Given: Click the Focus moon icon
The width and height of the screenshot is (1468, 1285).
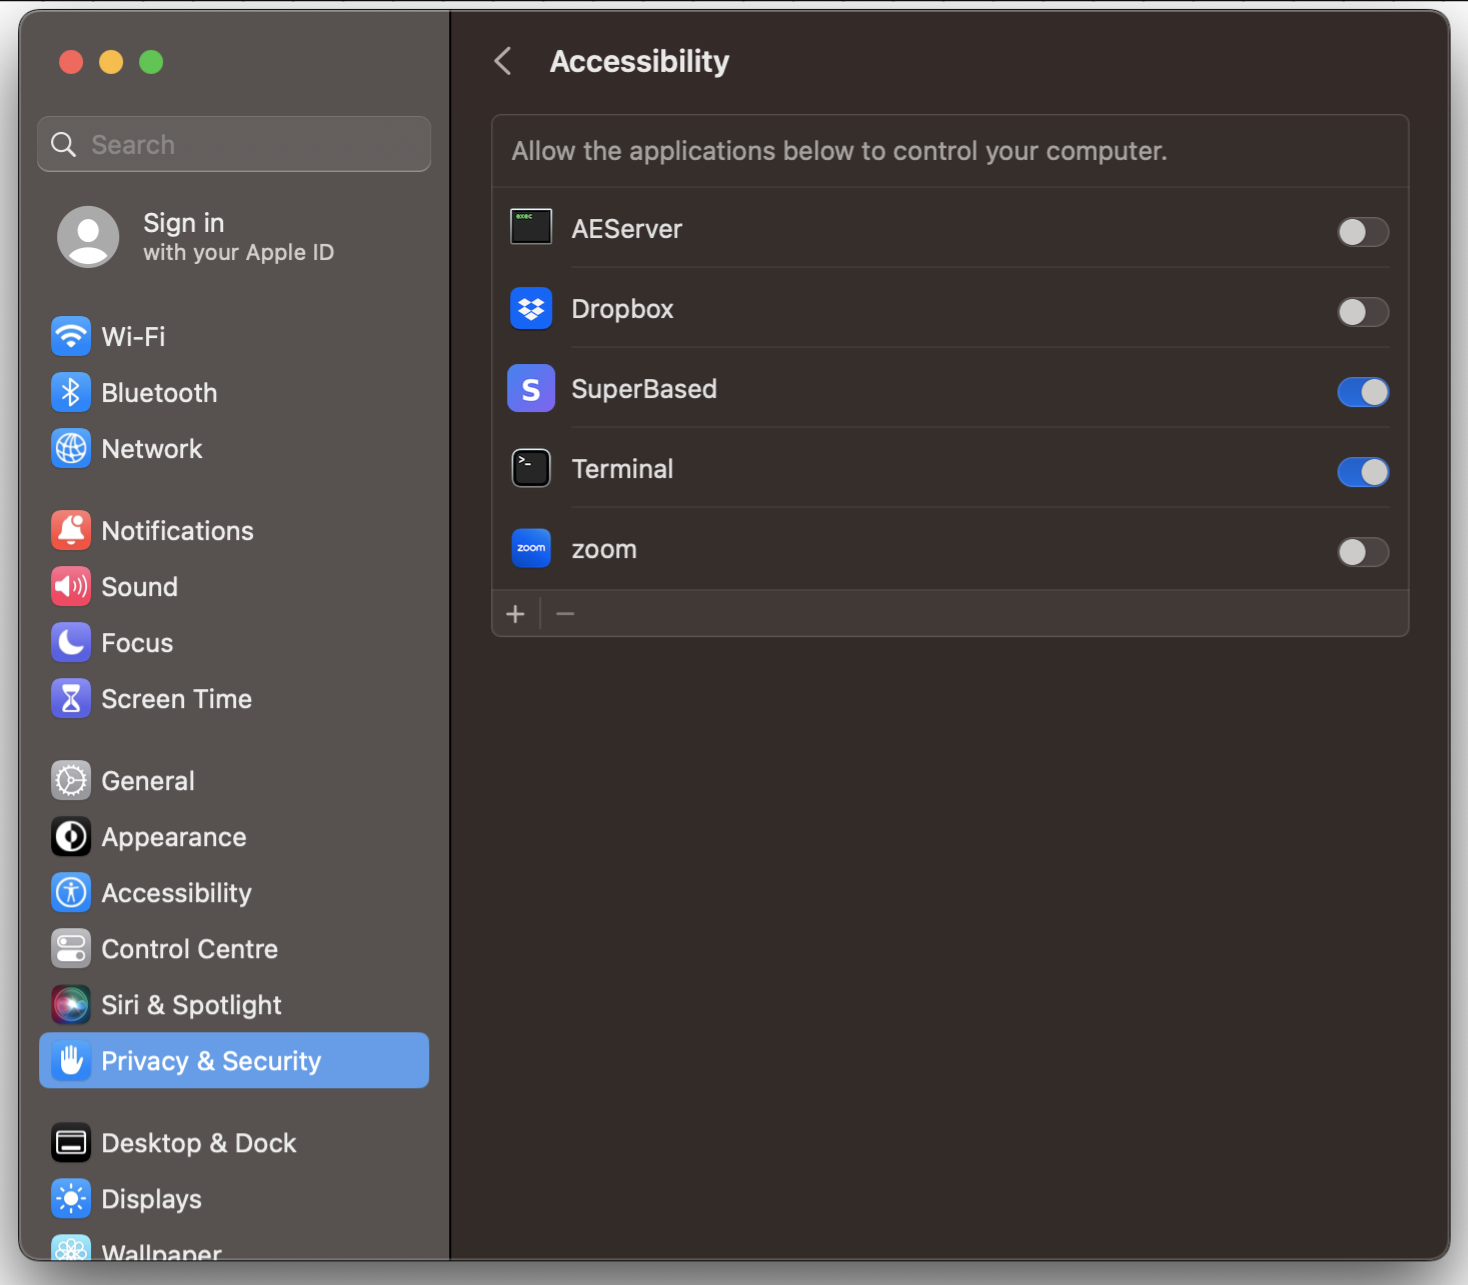Looking at the screenshot, I should (71, 643).
